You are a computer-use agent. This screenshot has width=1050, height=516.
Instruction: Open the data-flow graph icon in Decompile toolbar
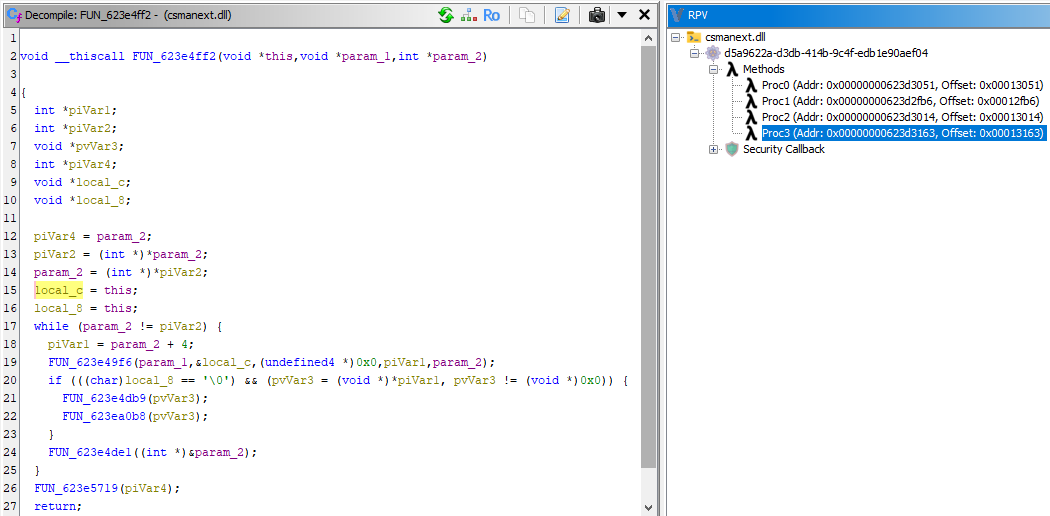[x=469, y=15]
